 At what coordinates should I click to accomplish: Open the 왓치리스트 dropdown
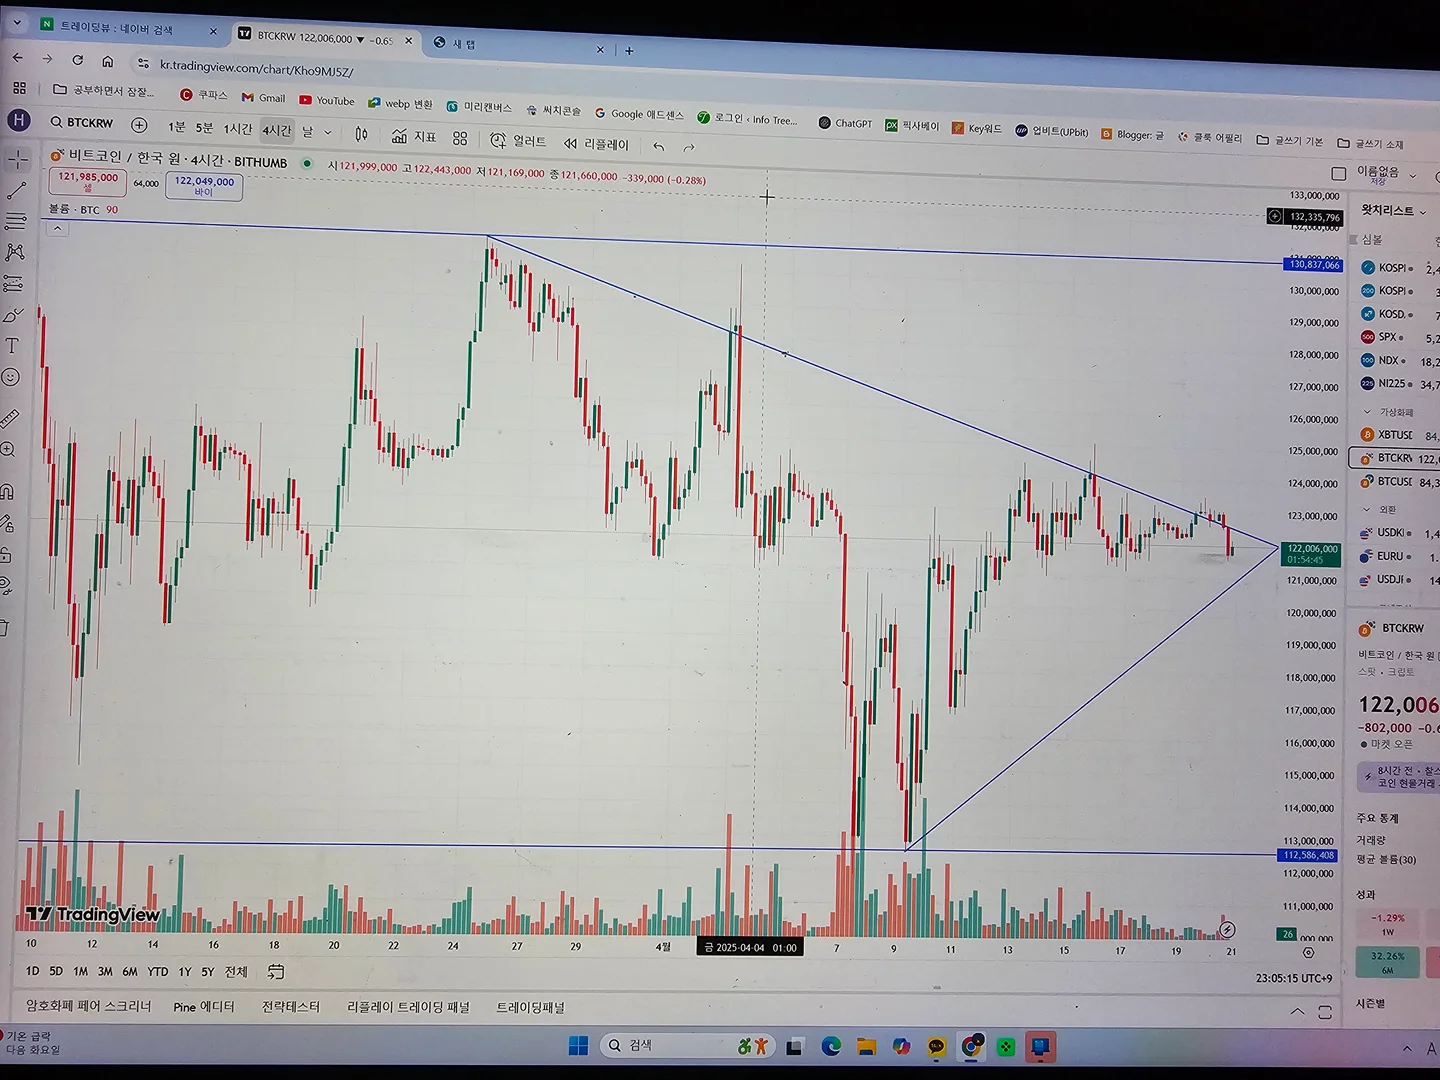pyautogui.click(x=1394, y=211)
